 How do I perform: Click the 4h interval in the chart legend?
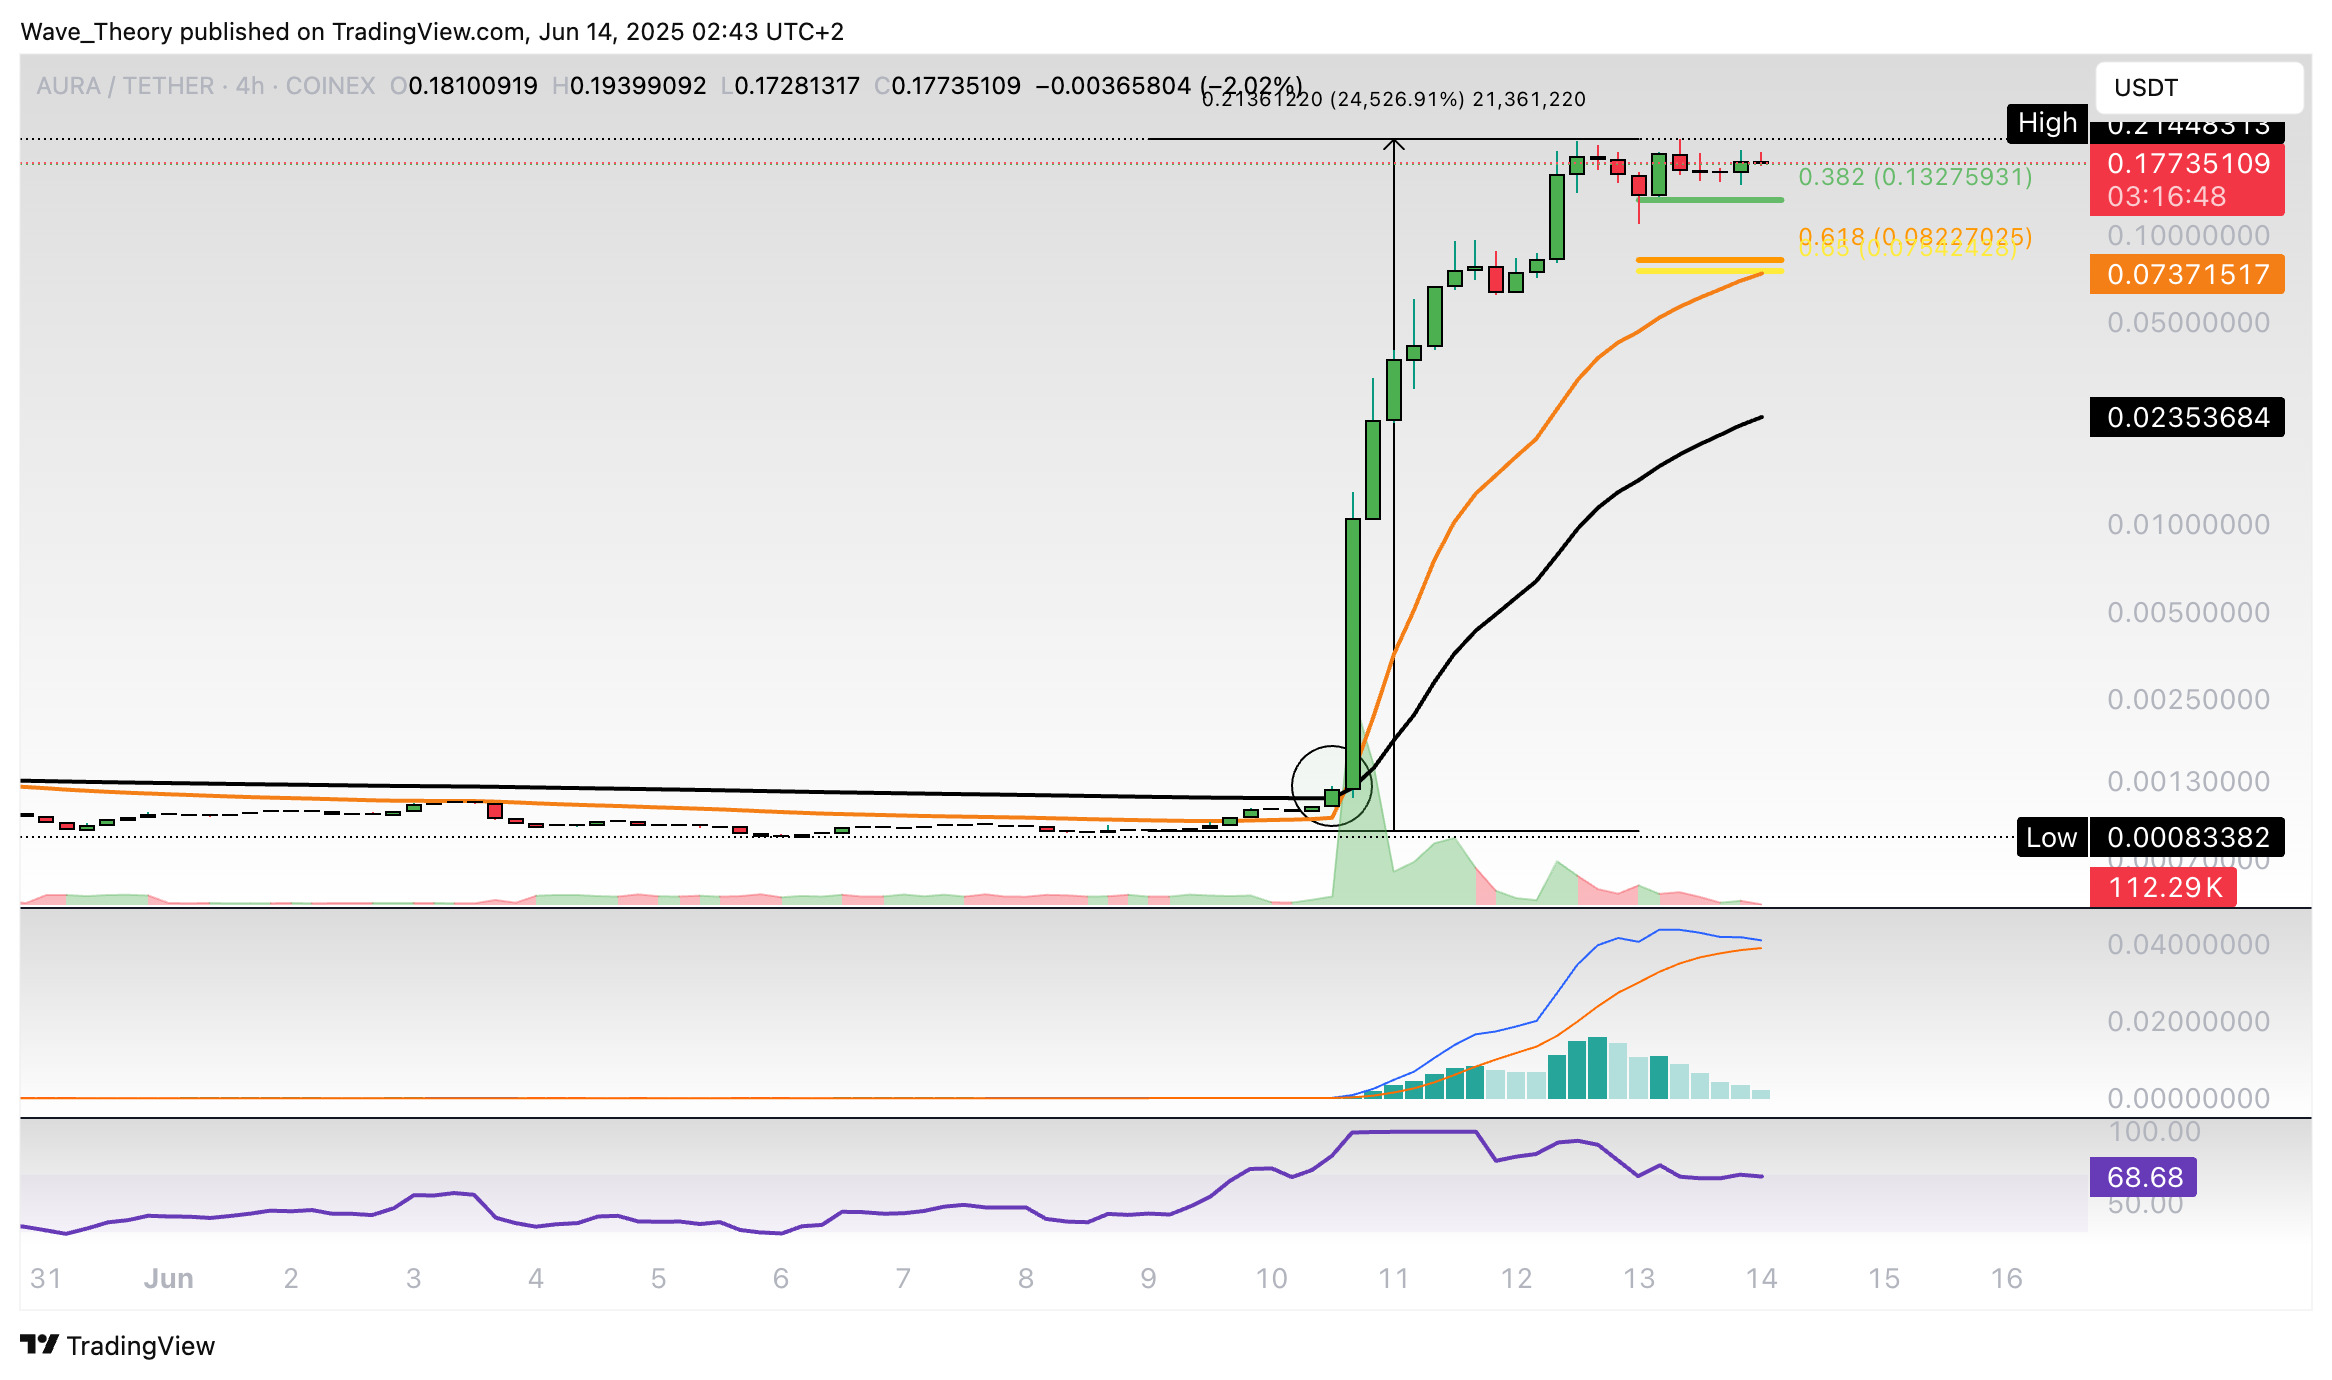click(250, 86)
